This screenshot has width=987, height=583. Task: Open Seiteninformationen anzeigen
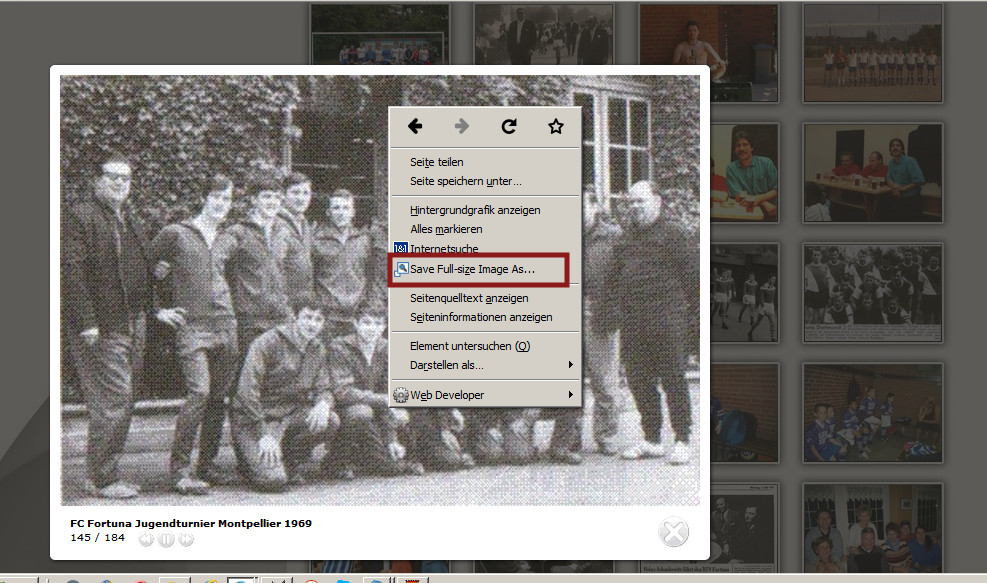(485, 317)
